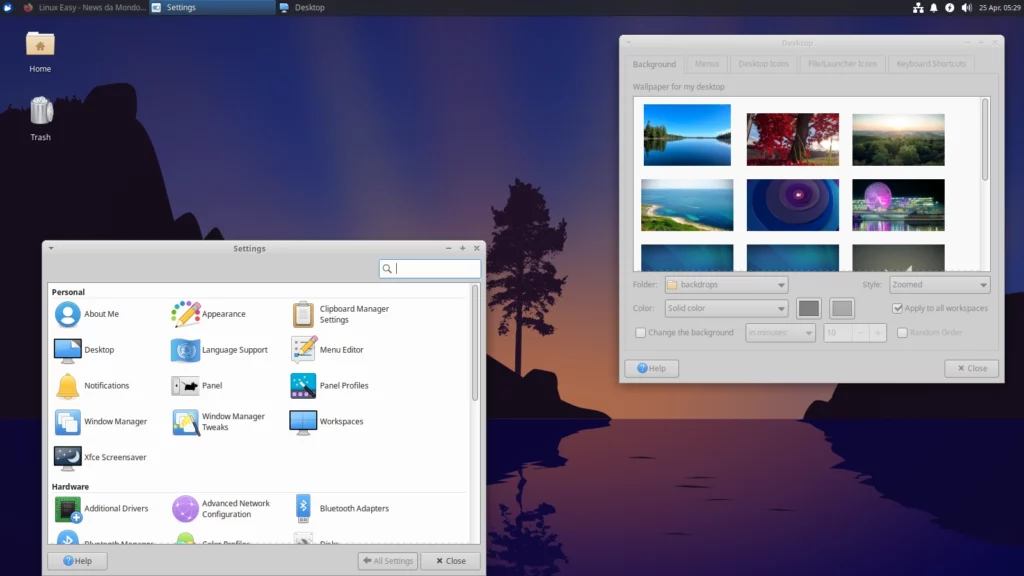Open Bluetooth Adapters settings
The image size is (1024, 576).
(302, 508)
